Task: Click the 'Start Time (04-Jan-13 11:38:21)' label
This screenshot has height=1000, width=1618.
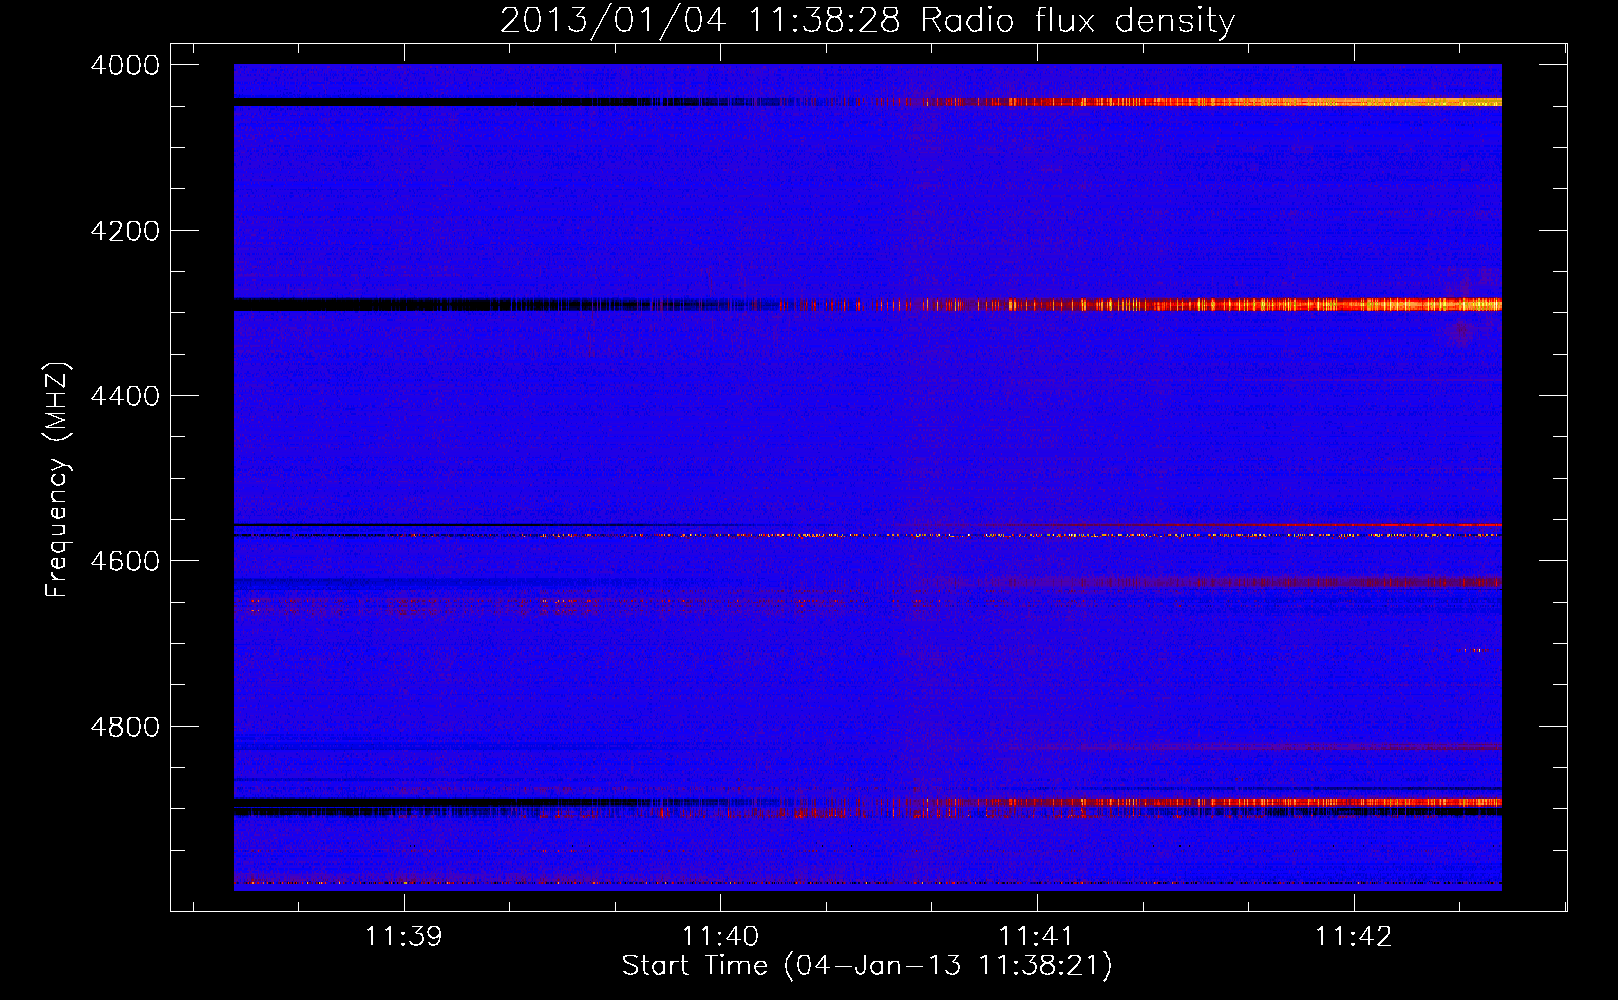Action: [867, 966]
